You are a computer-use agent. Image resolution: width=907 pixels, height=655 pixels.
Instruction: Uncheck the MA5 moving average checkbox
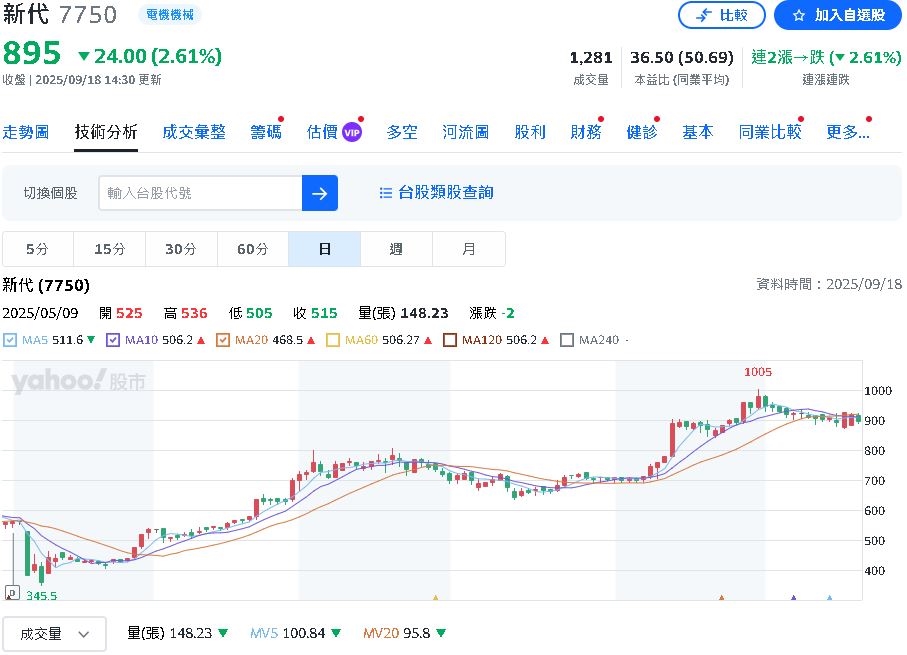pos(9,339)
